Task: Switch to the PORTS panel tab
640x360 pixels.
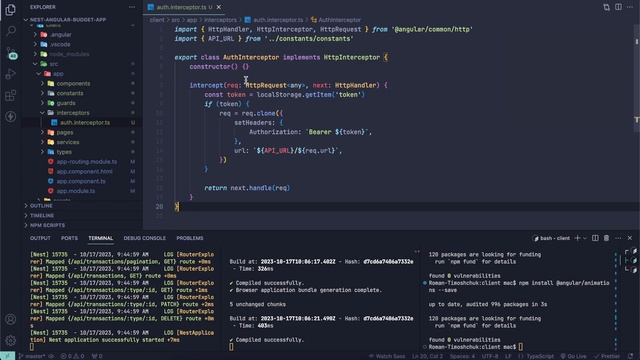Action: point(69,238)
